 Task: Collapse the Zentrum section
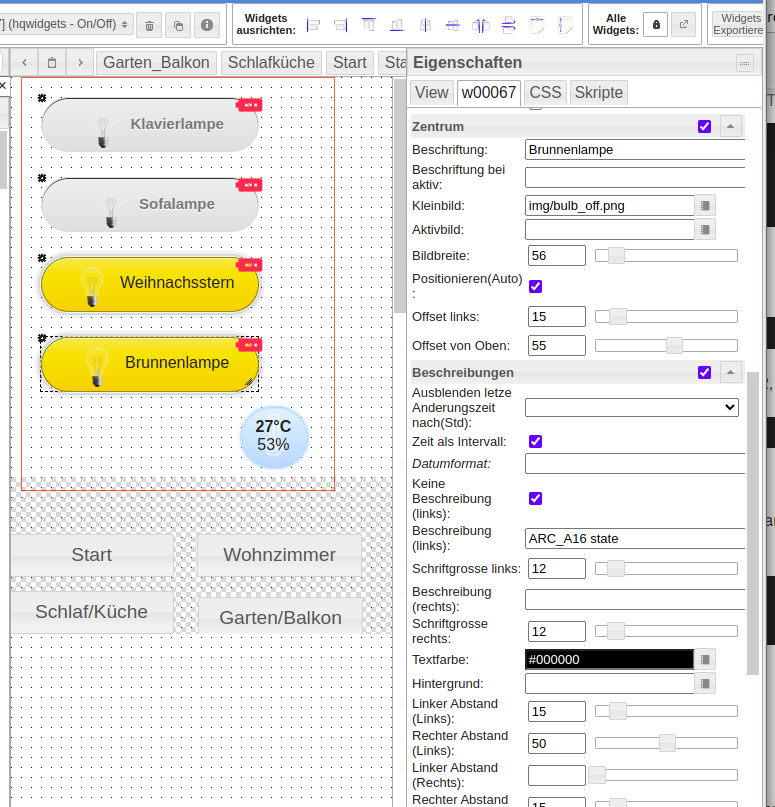[x=730, y=126]
